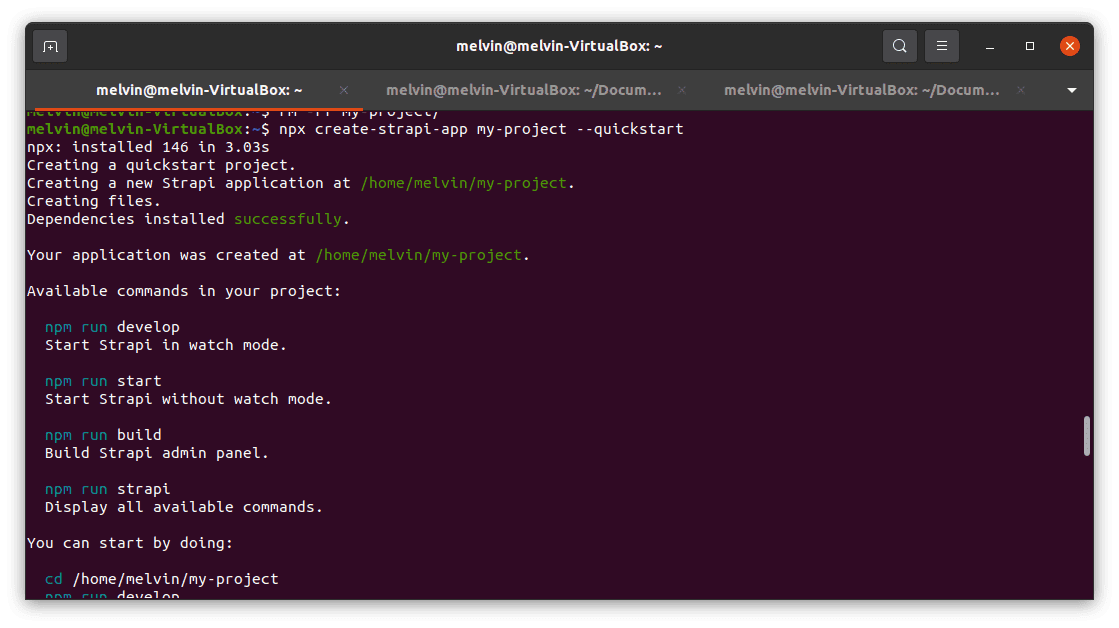Viewport: 1119px width, 628px height.
Task: Click the window title melvin@melvin-VirtualBox: ~
Action: pos(560,46)
